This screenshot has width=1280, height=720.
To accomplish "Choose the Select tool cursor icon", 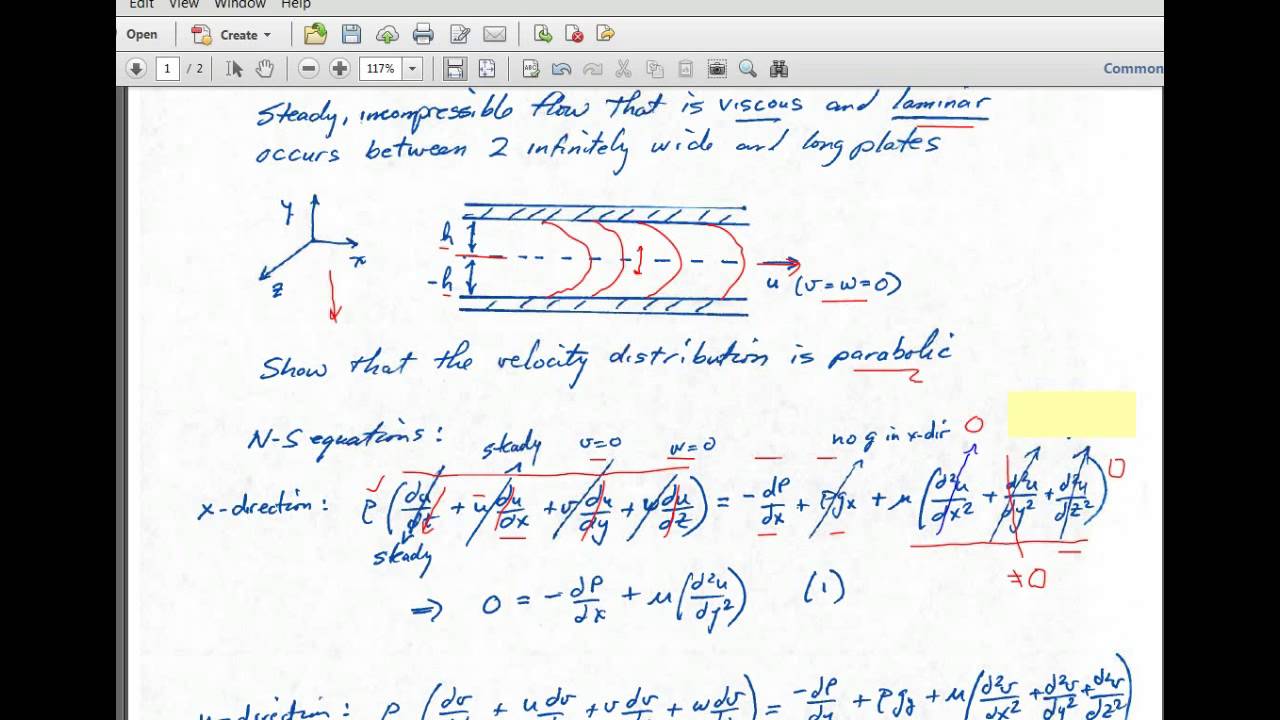I will (x=235, y=69).
